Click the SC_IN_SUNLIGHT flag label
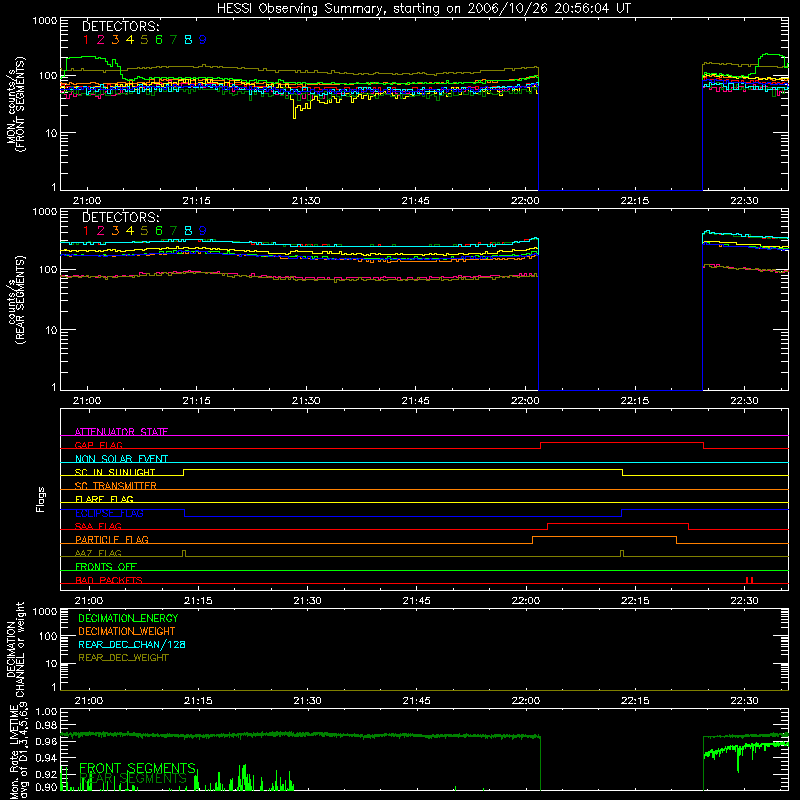This screenshot has width=800, height=800. pyautogui.click(x=115, y=472)
